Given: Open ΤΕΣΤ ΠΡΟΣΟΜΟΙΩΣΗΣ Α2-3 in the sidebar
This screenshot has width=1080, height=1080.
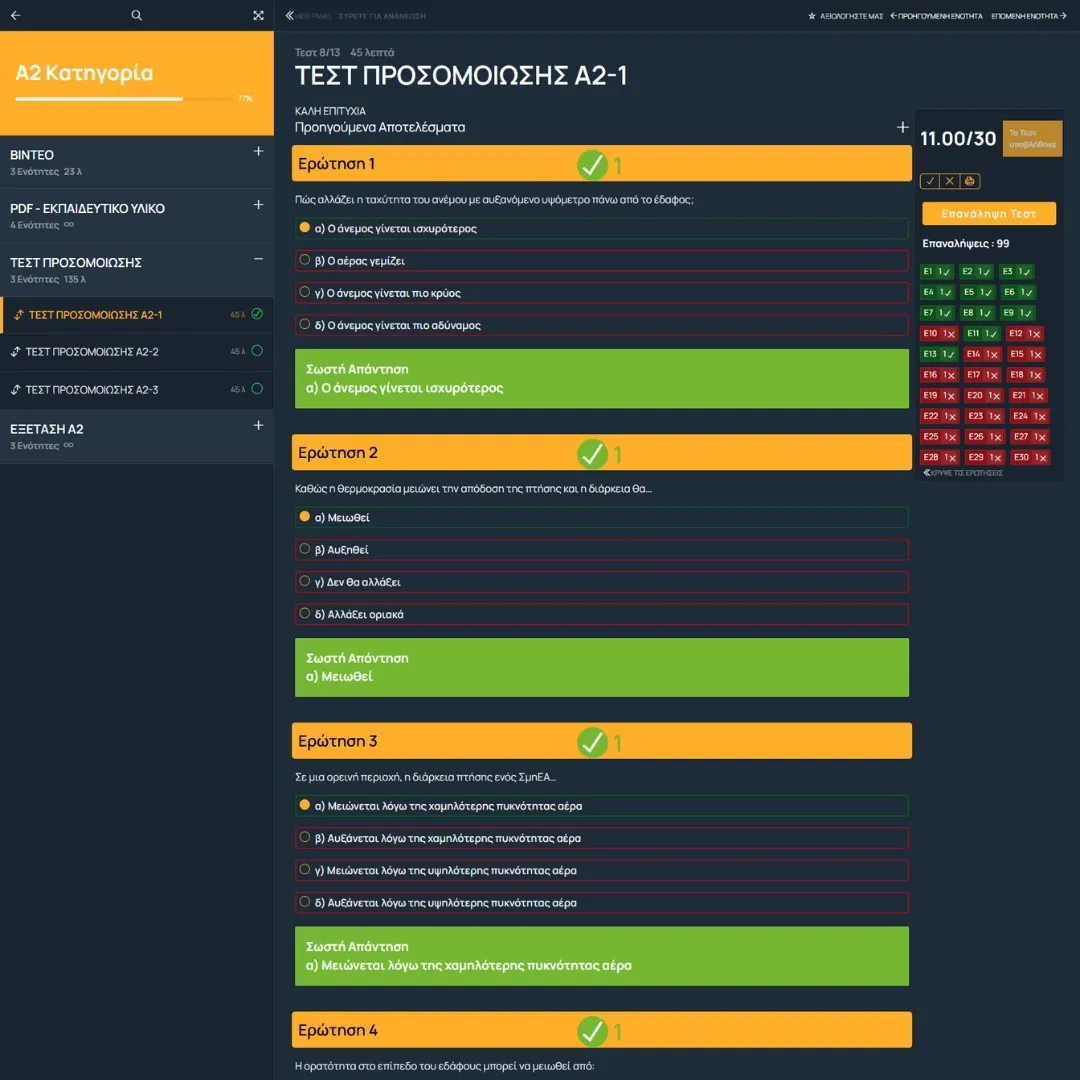Looking at the screenshot, I should pyautogui.click(x=137, y=389).
